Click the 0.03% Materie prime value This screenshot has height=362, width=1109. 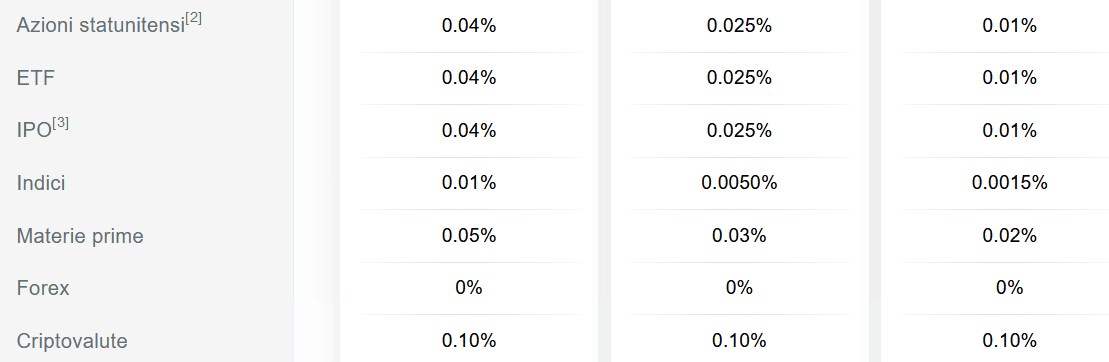coord(739,235)
